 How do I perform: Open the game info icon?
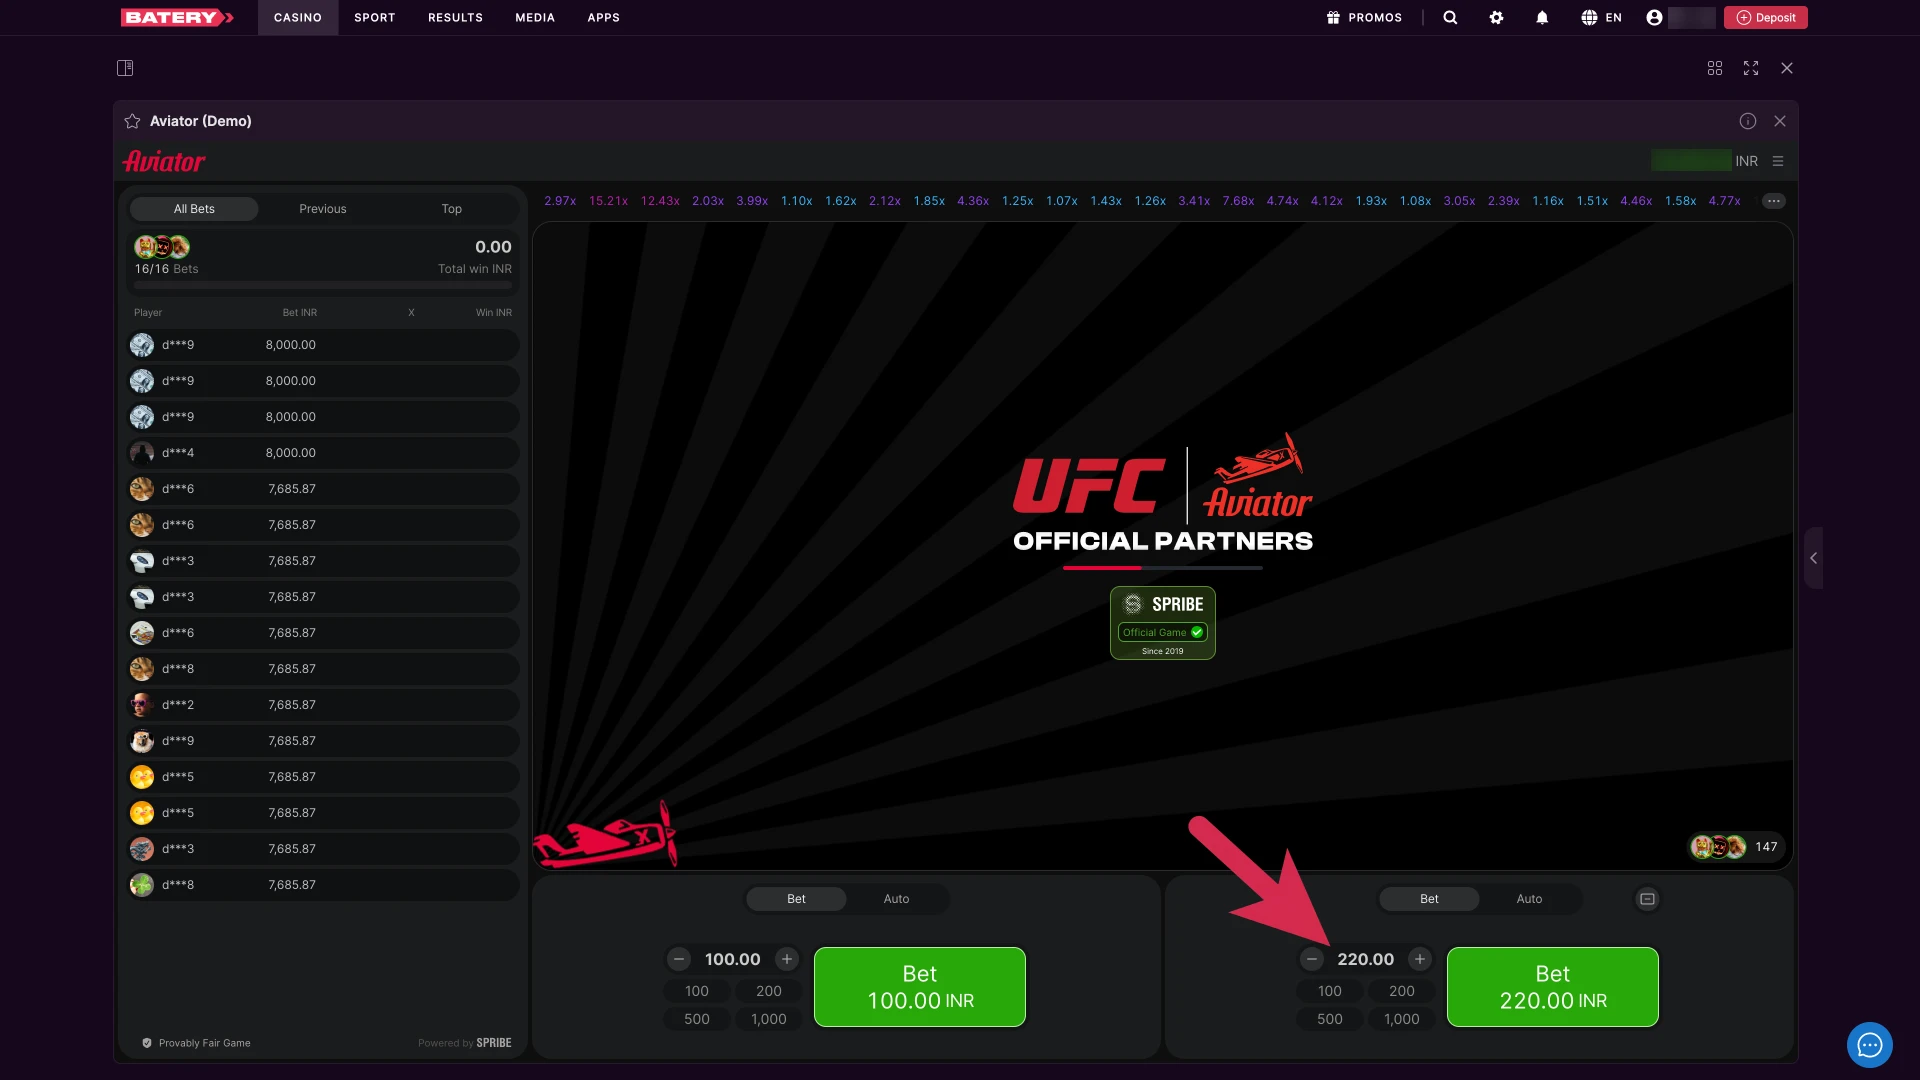[x=1748, y=121]
